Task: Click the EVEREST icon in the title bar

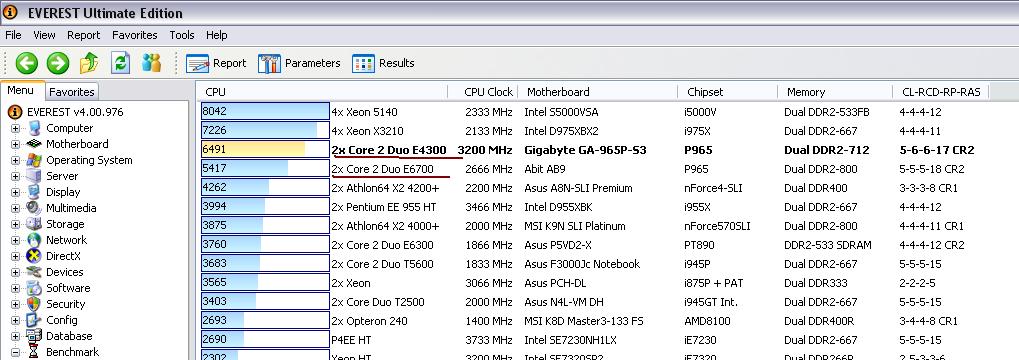Action: [x=10, y=12]
